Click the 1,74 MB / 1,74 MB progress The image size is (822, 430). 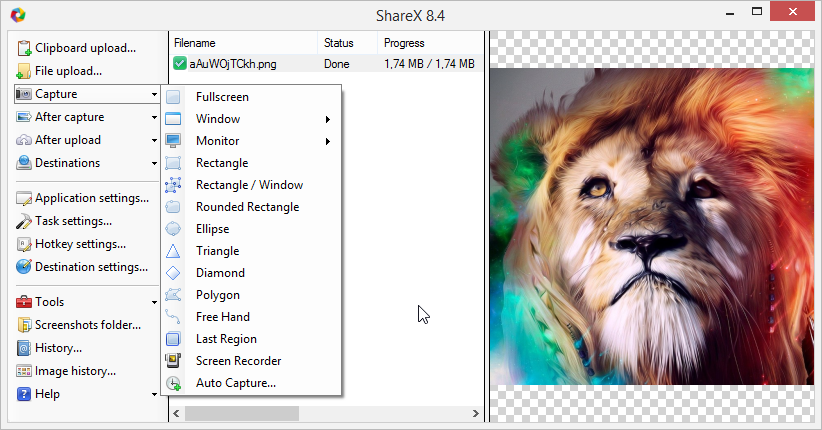[x=429, y=64]
